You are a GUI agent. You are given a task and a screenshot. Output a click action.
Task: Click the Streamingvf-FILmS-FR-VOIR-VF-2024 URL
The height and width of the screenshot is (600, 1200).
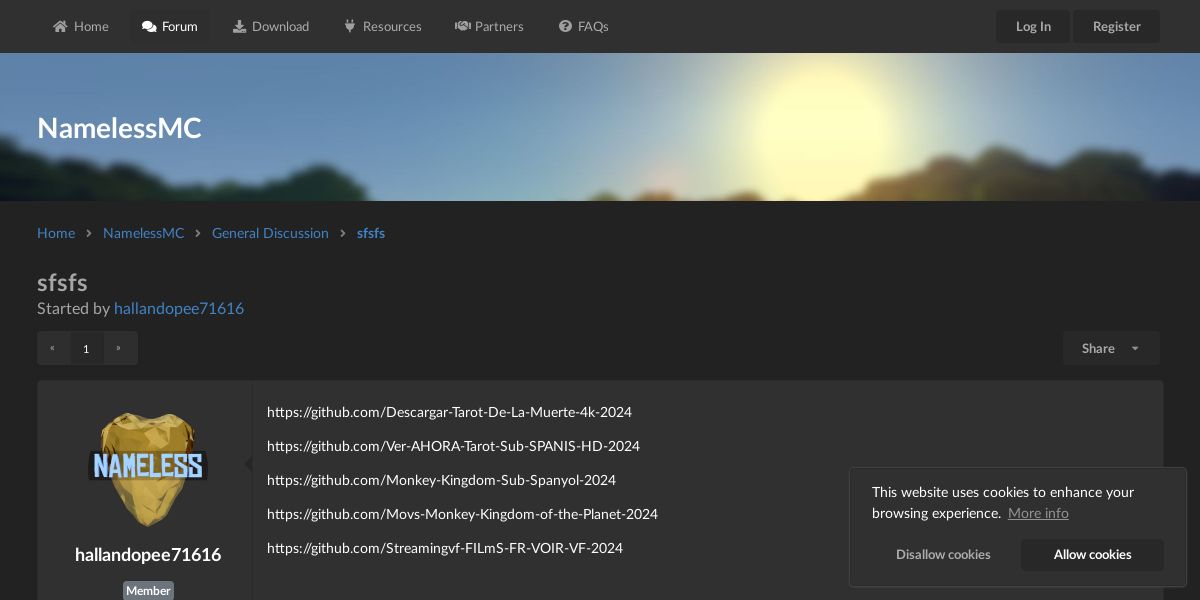click(445, 548)
